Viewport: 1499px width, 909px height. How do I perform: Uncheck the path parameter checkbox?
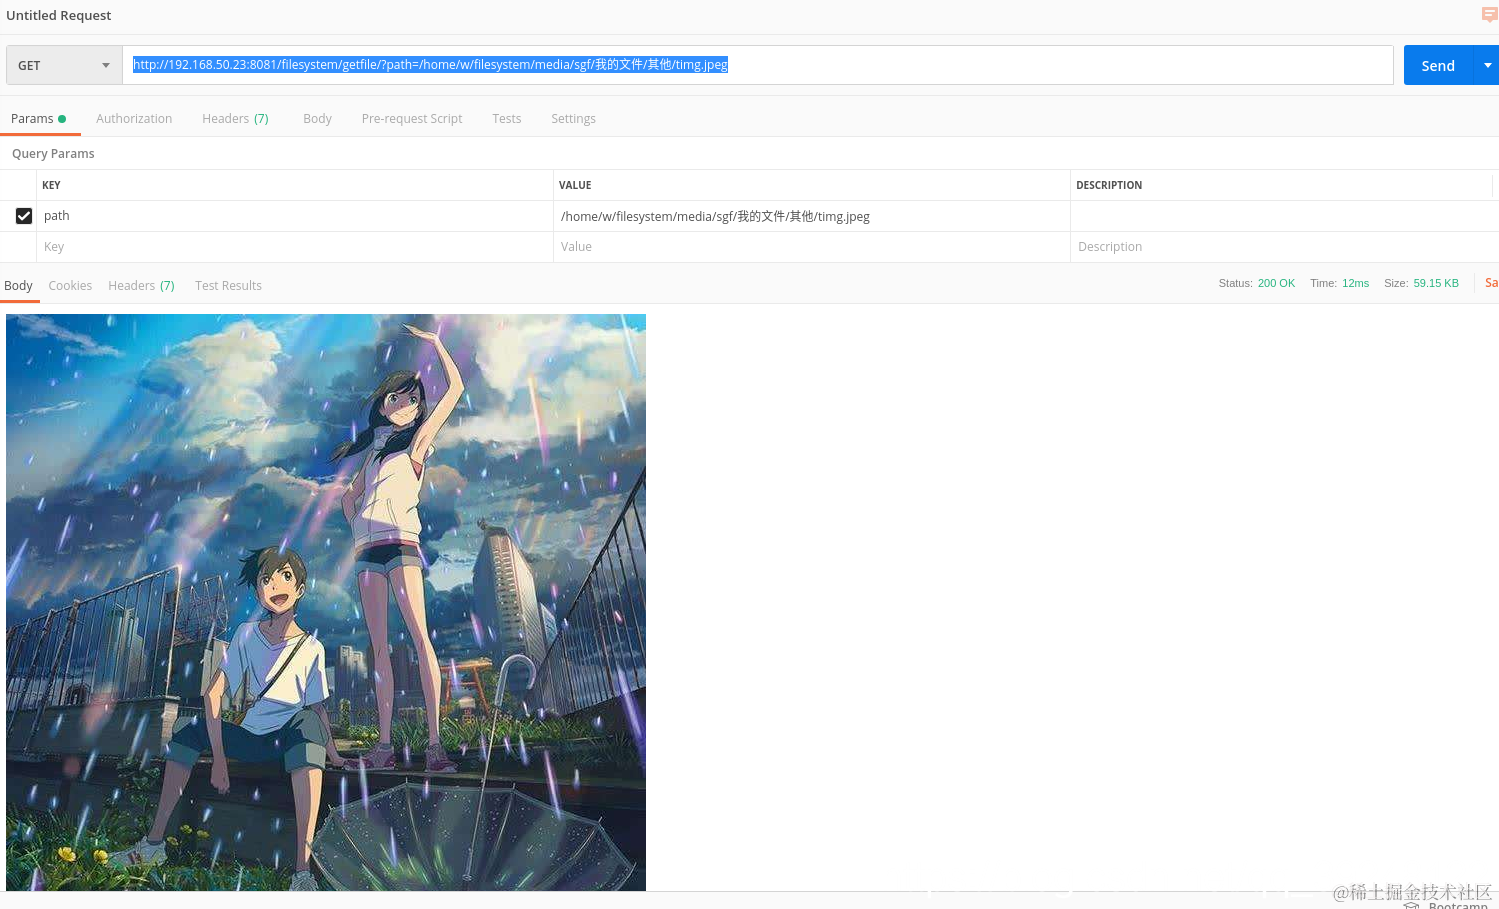(24, 216)
